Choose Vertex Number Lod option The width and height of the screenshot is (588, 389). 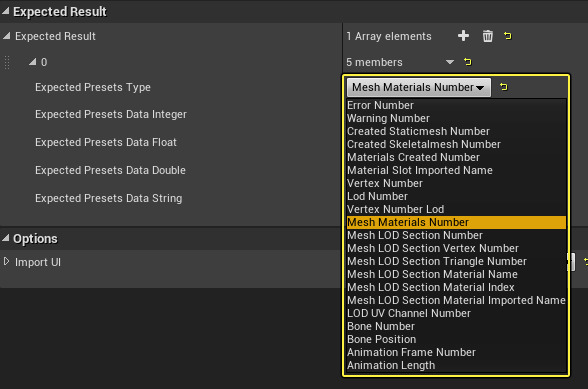(456, 209)
